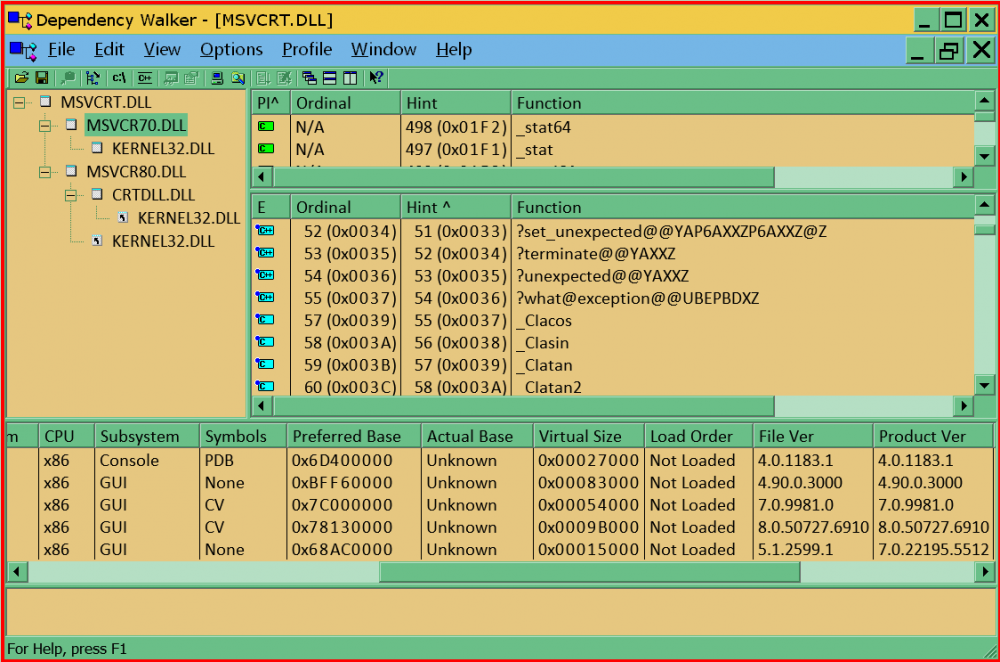Click the Configure Search Order icon

tap(238, 78)
